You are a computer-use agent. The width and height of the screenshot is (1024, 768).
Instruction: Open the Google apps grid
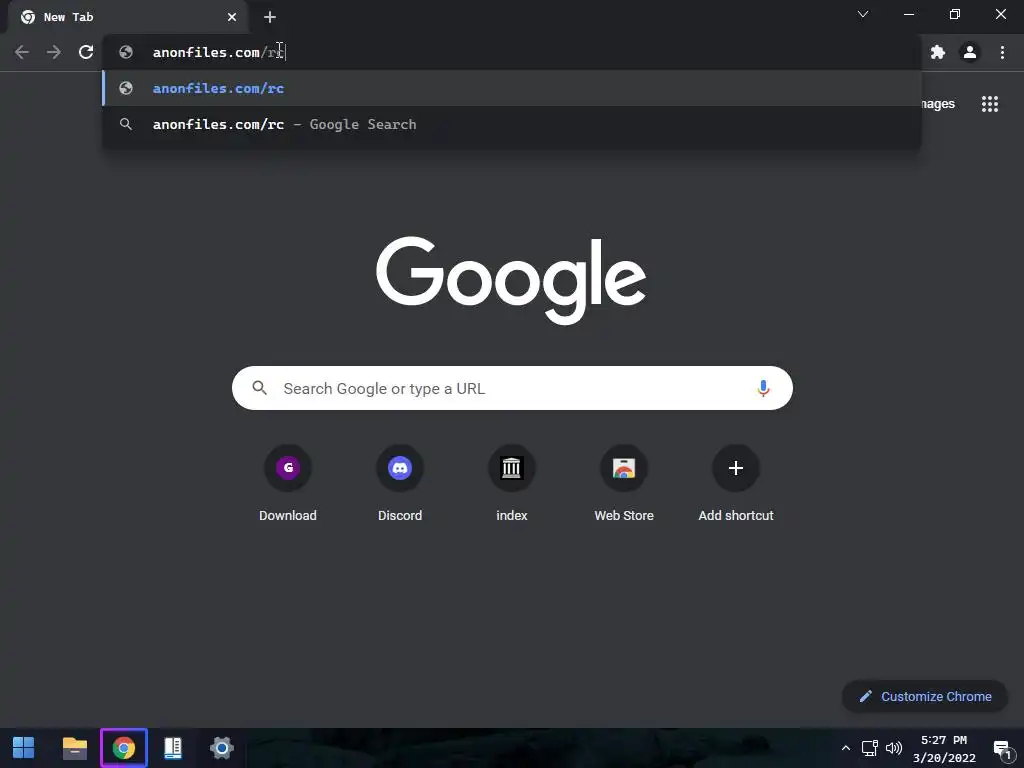(990, 104)
